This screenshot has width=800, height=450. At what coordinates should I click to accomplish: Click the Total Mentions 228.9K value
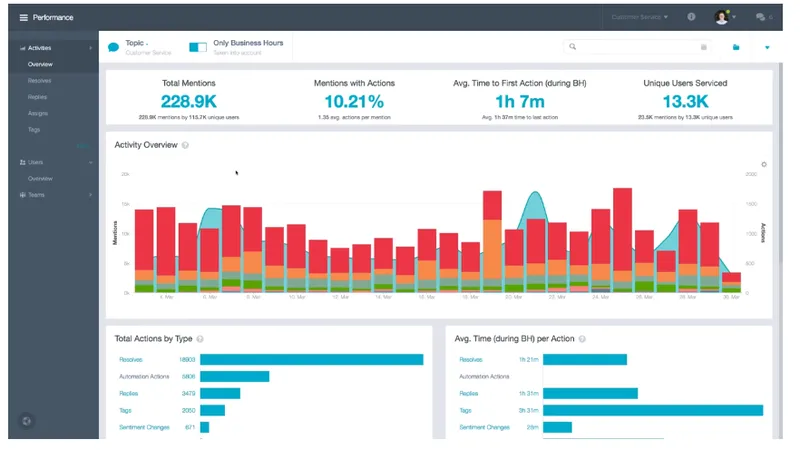(189, 102)
